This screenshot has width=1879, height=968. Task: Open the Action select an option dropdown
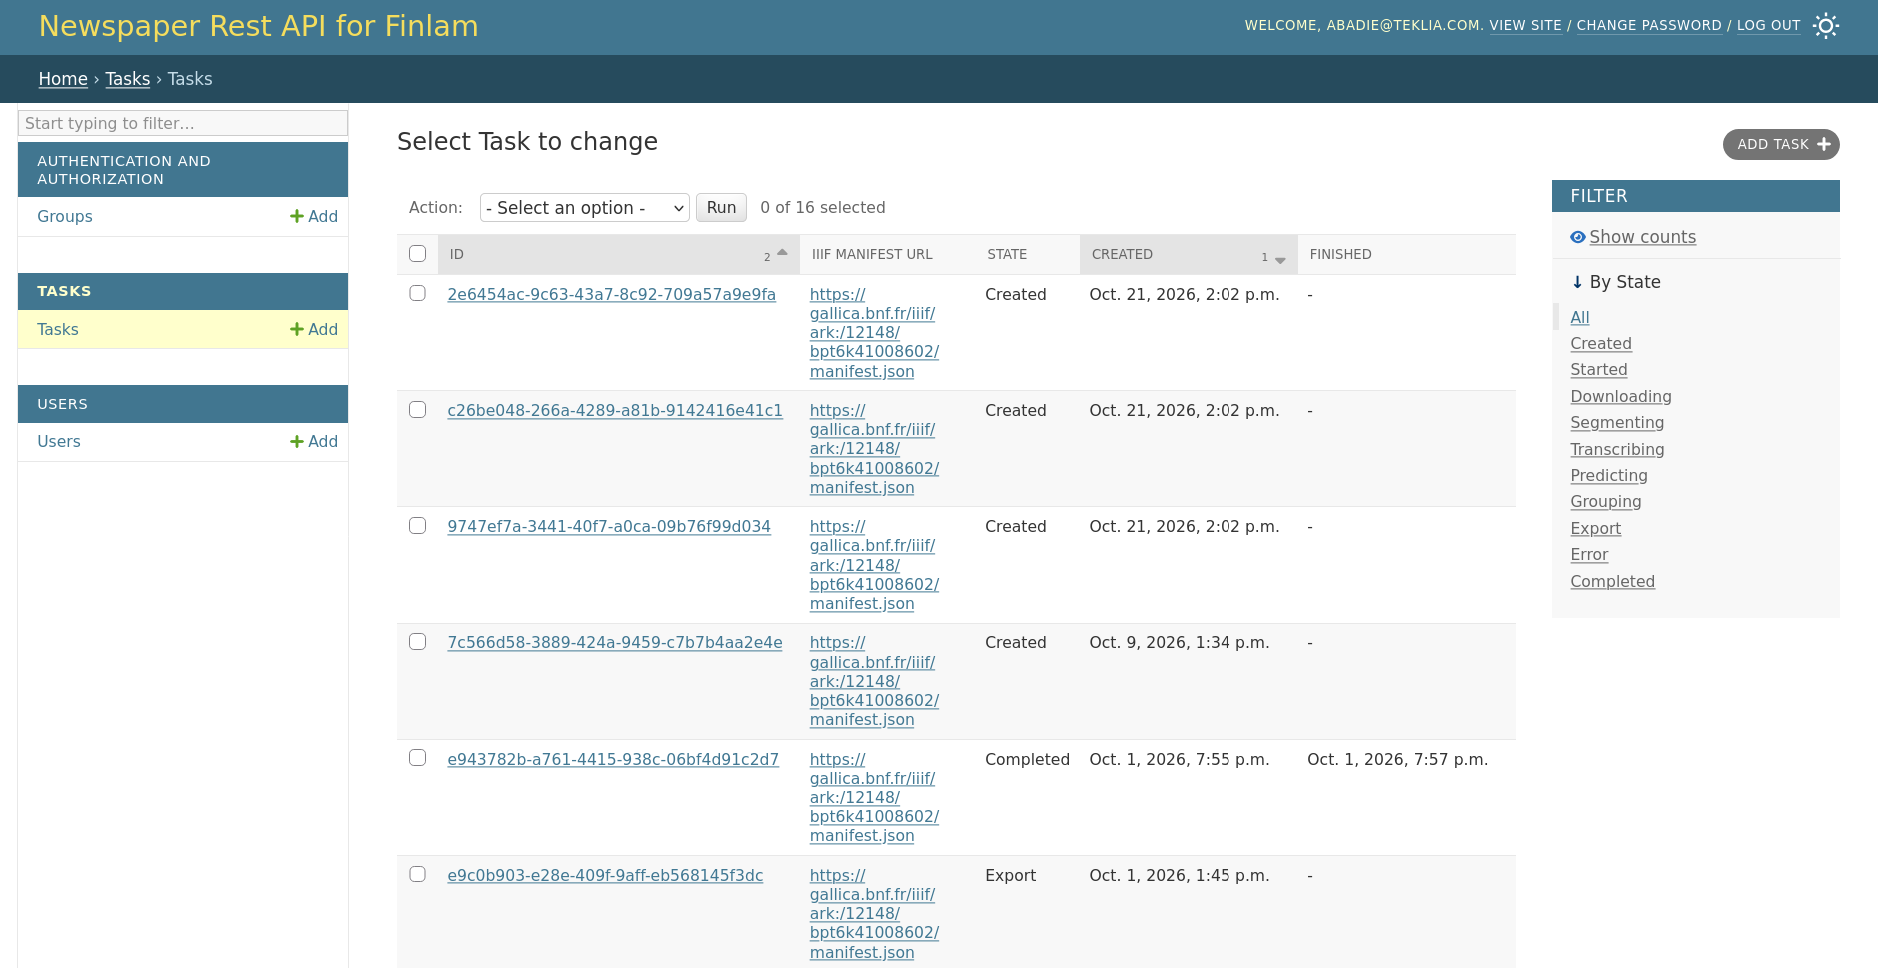point(585,208)
